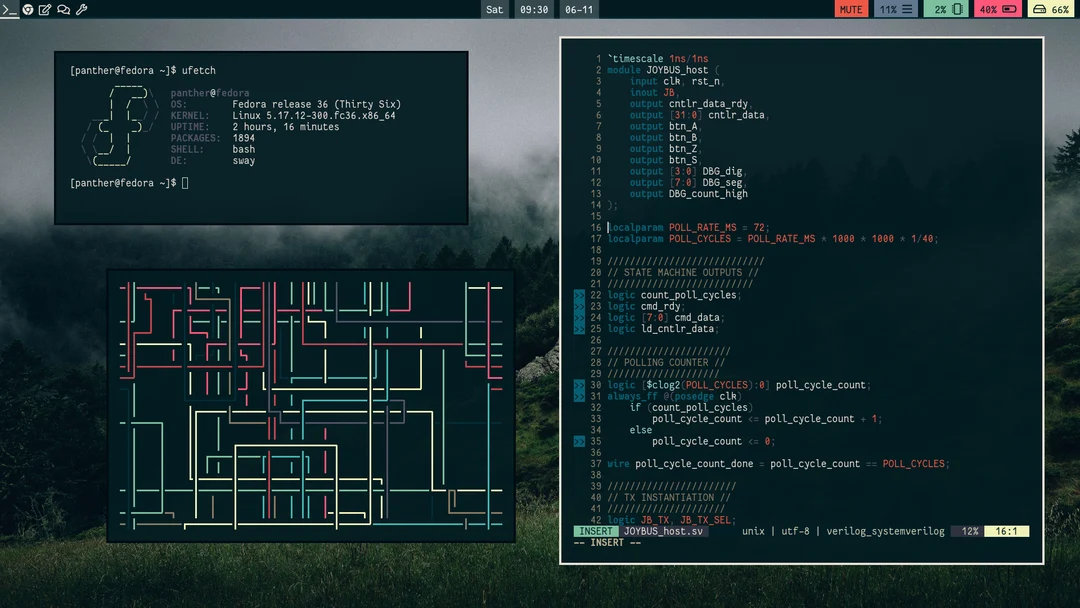Open the chat bubbles icon
The image size is (1080, 608).
(x=63, y=9)
